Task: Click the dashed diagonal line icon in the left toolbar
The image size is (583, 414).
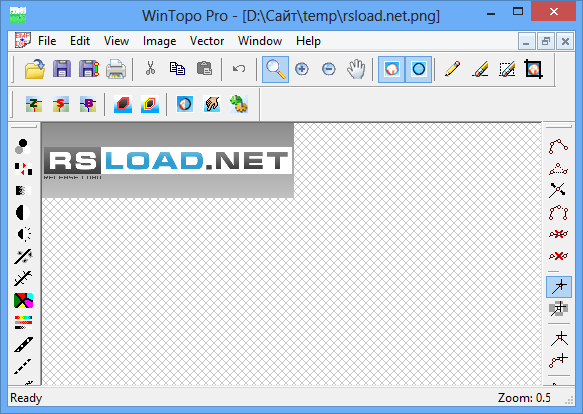Action: click(23, 366)
